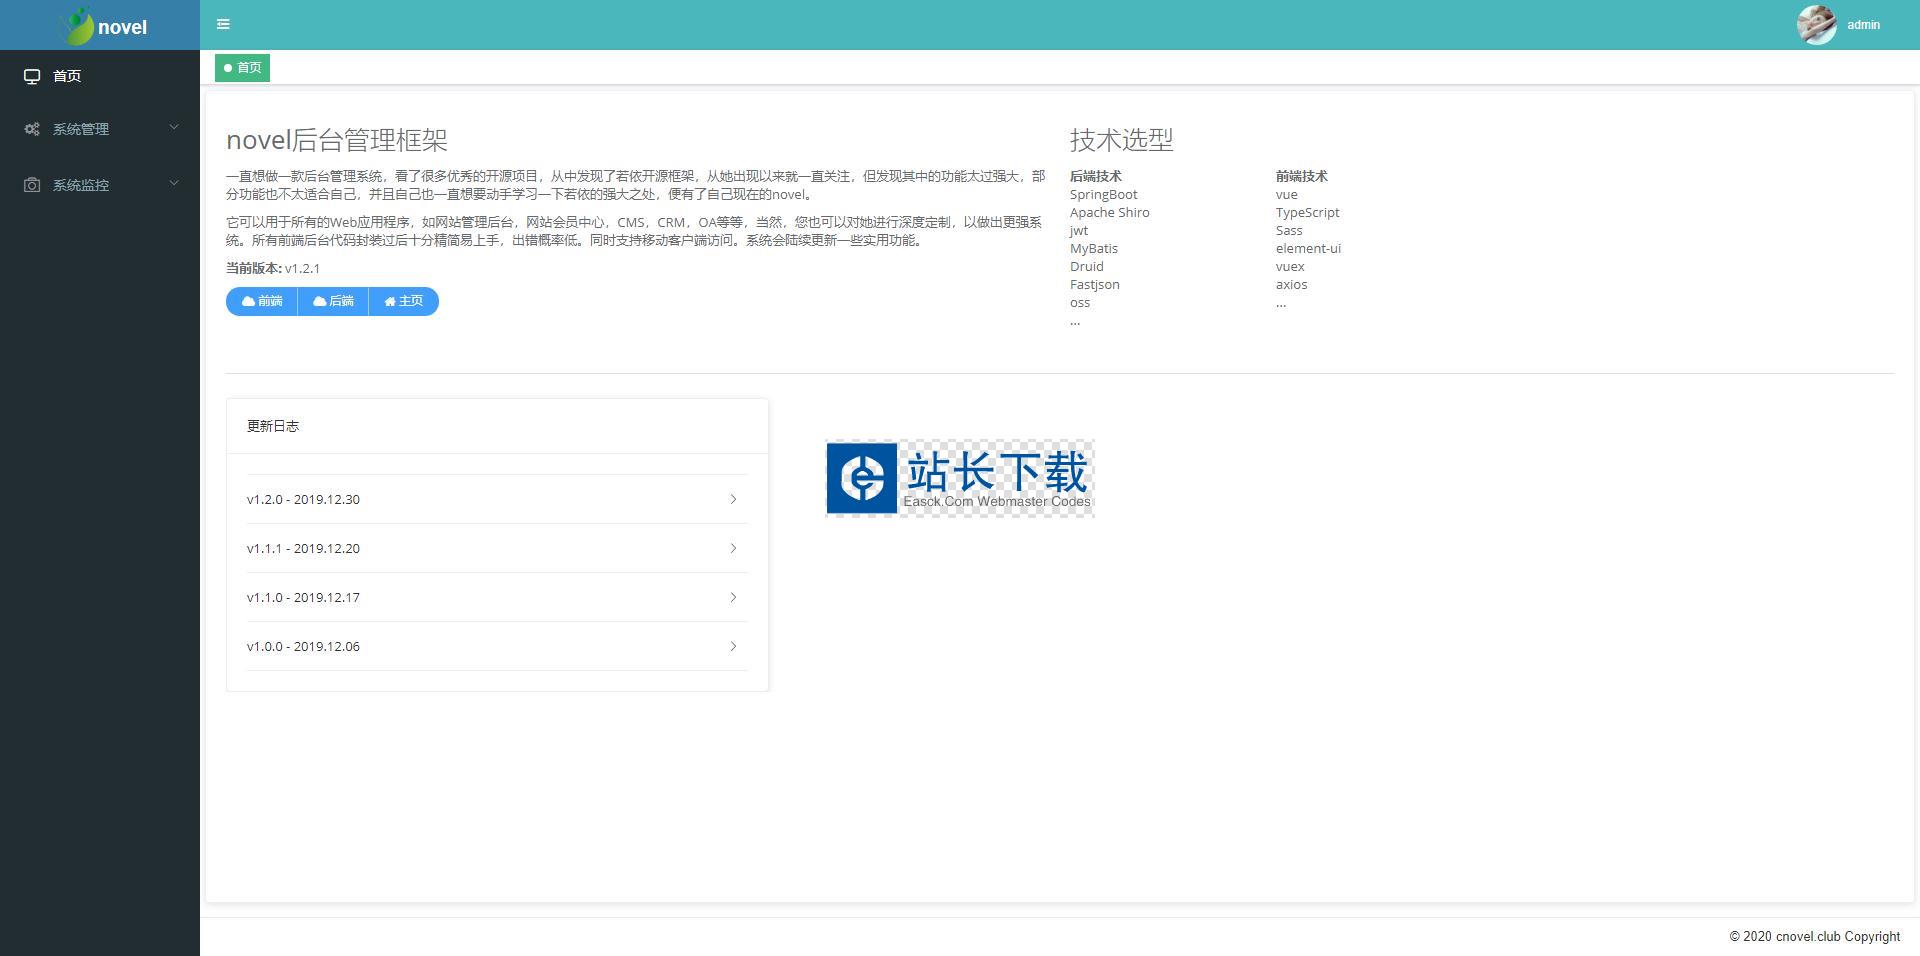Image resolution: width=1920 pixels, height=956 pixels.
Task: Open the admin user avatar
Action: click(1815, 25)
